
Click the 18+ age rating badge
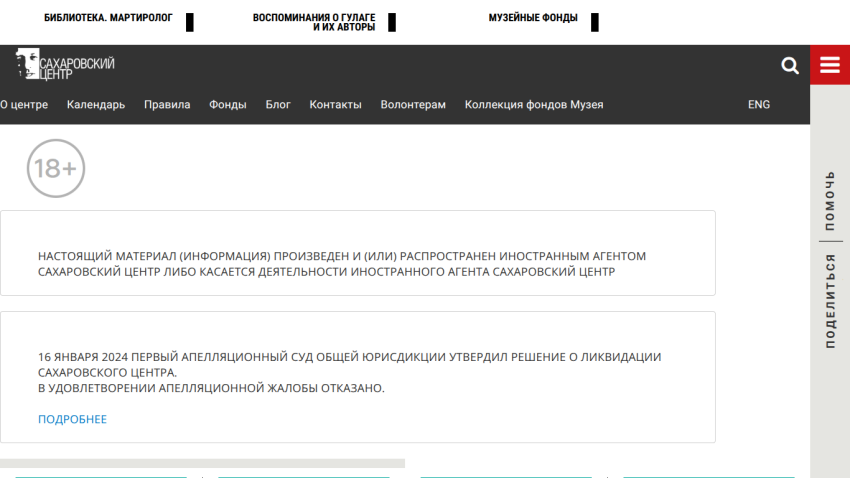tap(56, 169)
